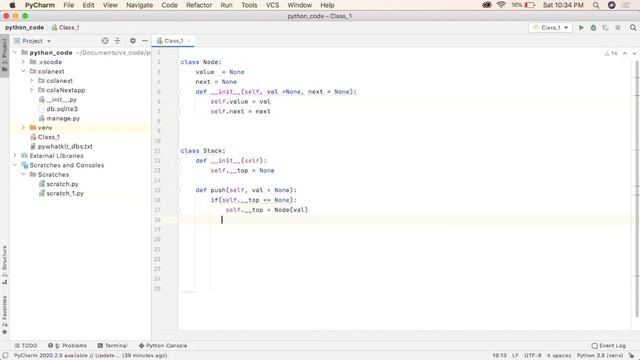Open the Python Console
The image size is (640, 360).
pyautogui.click(x=163, y=346)
